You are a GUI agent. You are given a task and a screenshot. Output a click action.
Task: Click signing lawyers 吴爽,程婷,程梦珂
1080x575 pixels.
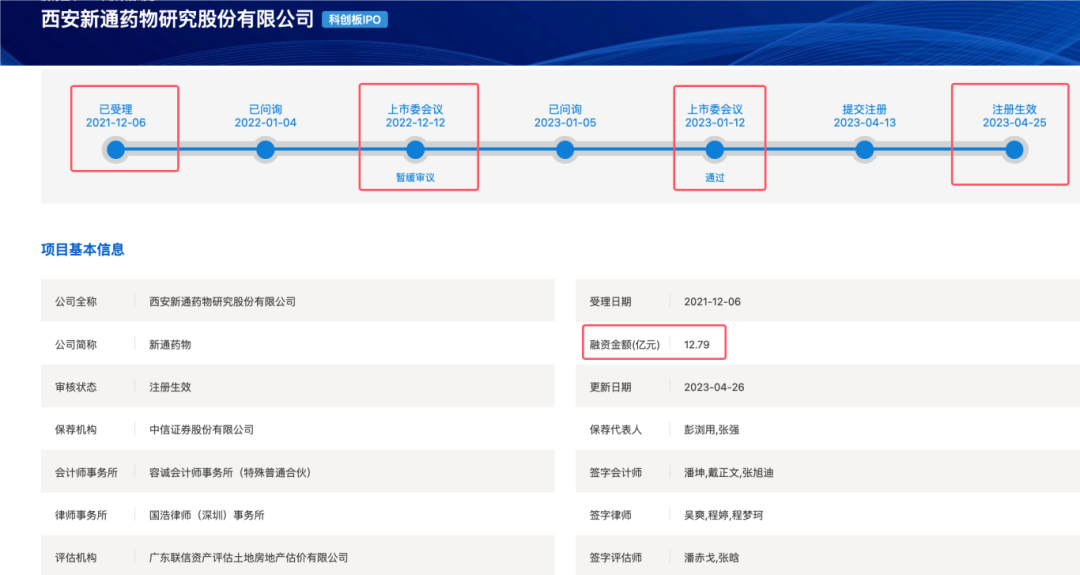pyautogui.click(x=723, y=515)
